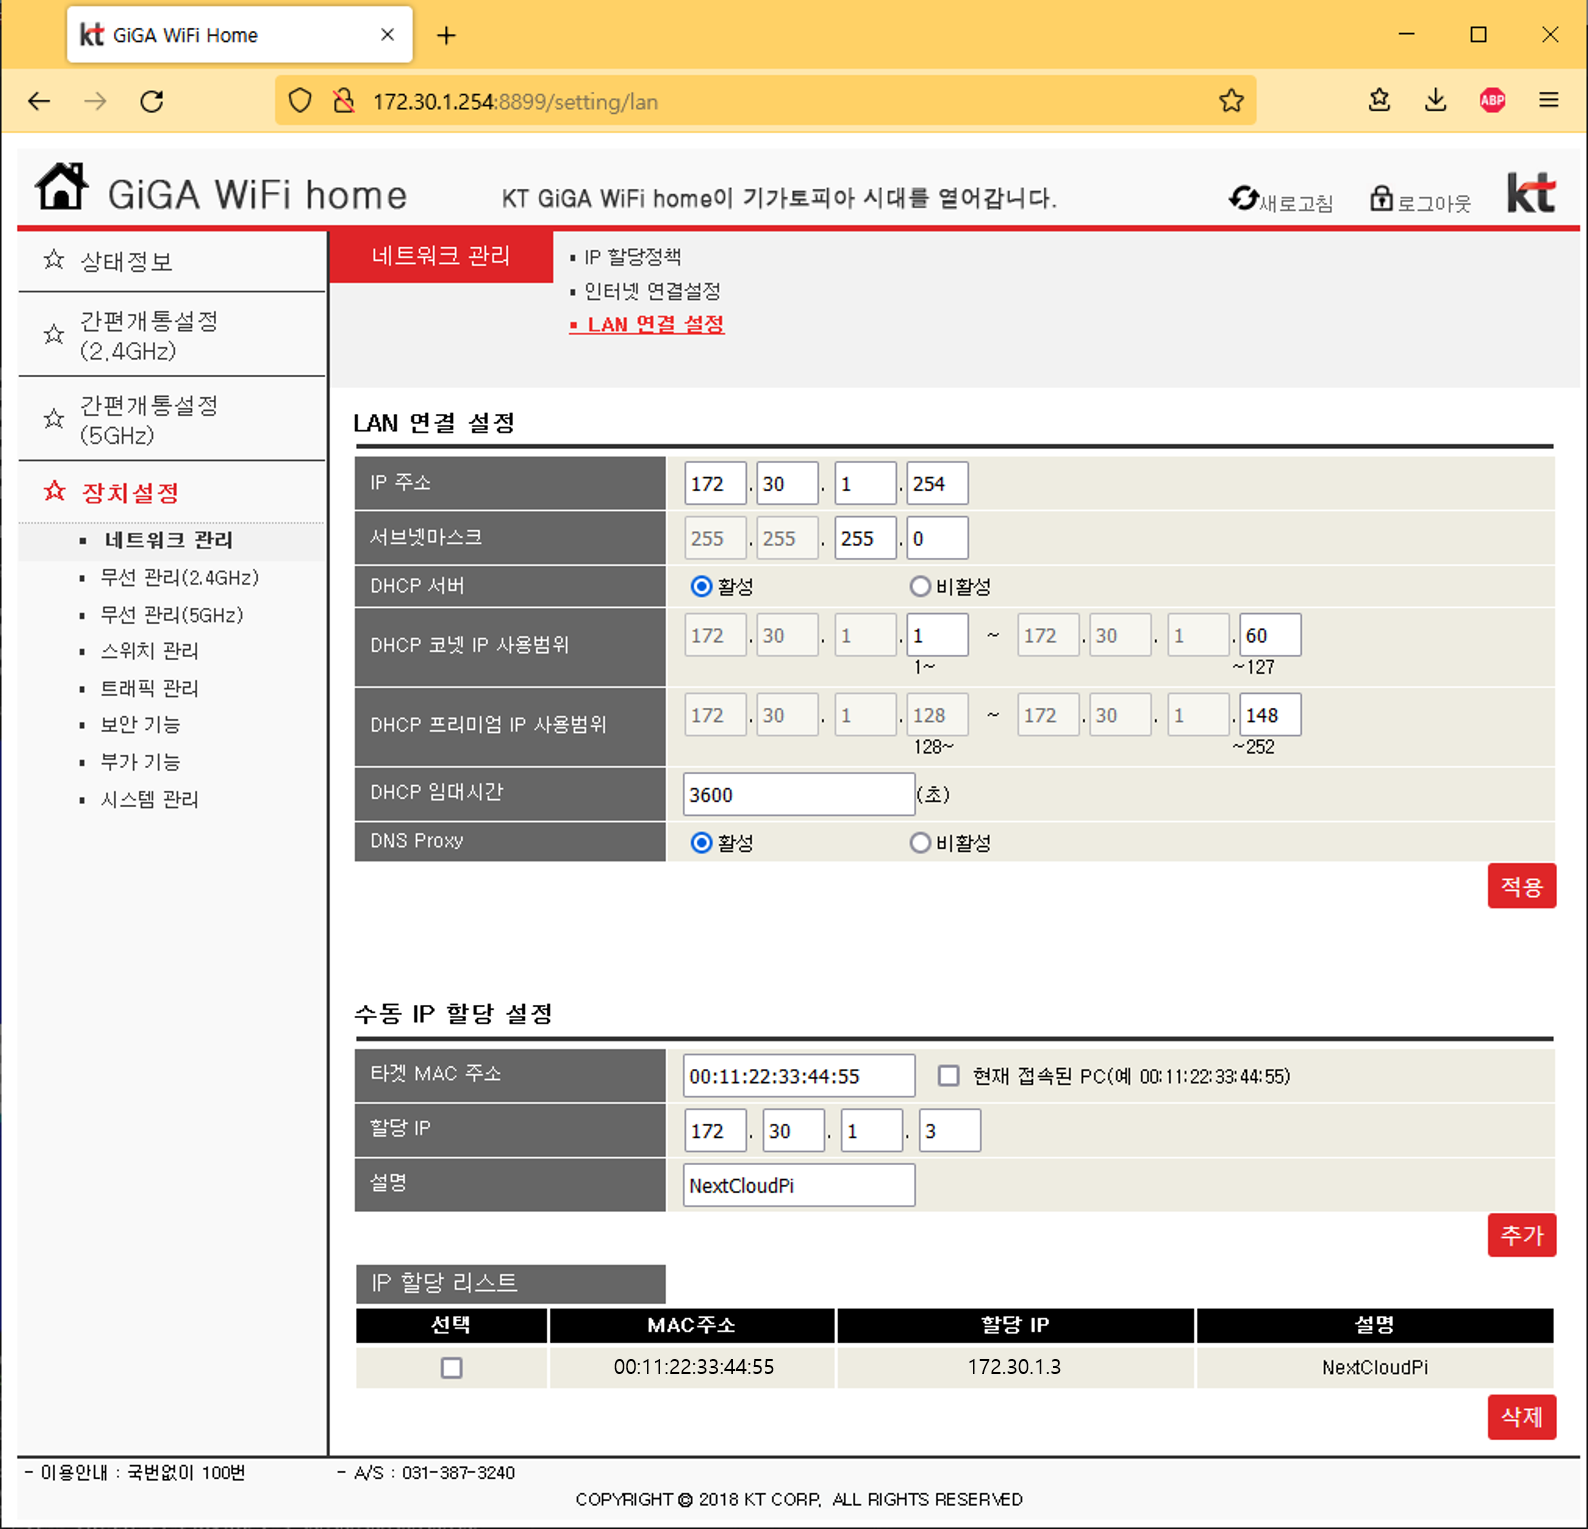Click the red star icon beside 장치설정
1588x1529 pixels.
54,491
